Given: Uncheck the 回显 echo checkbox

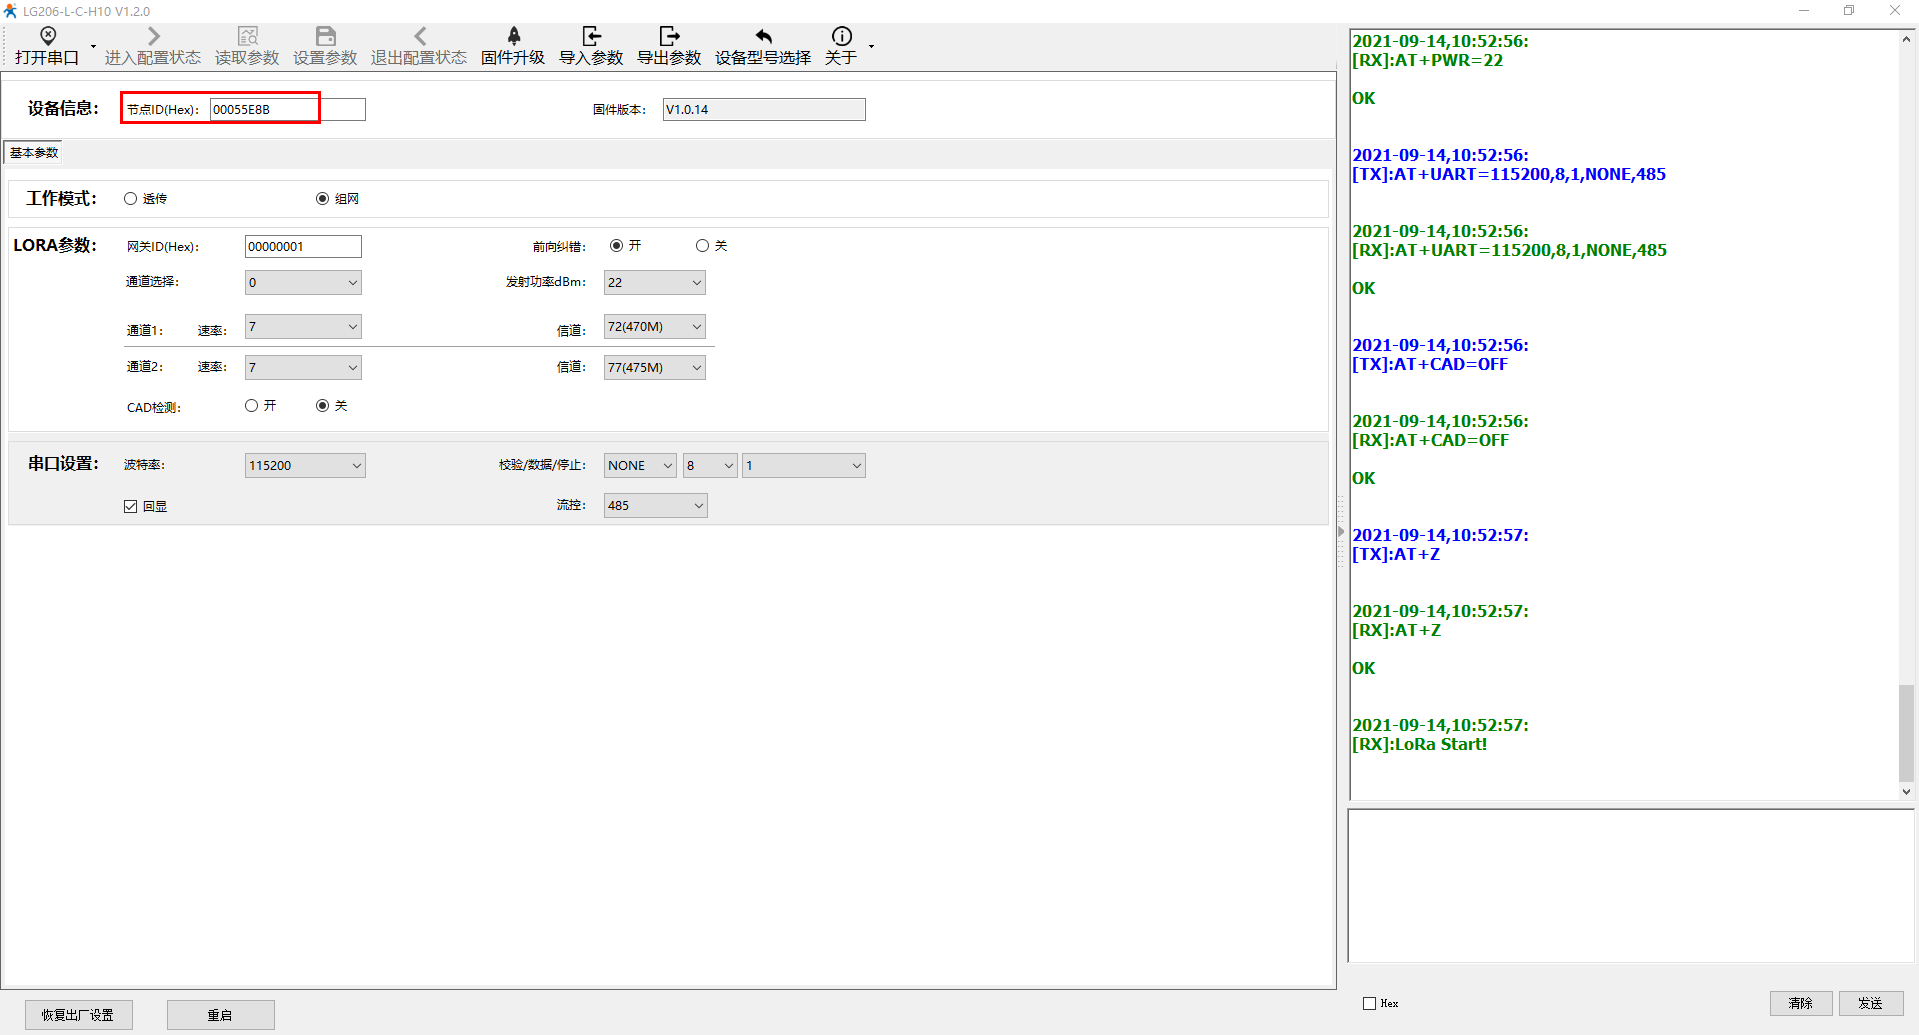Looking at the screenshot, I should point(131,507).
